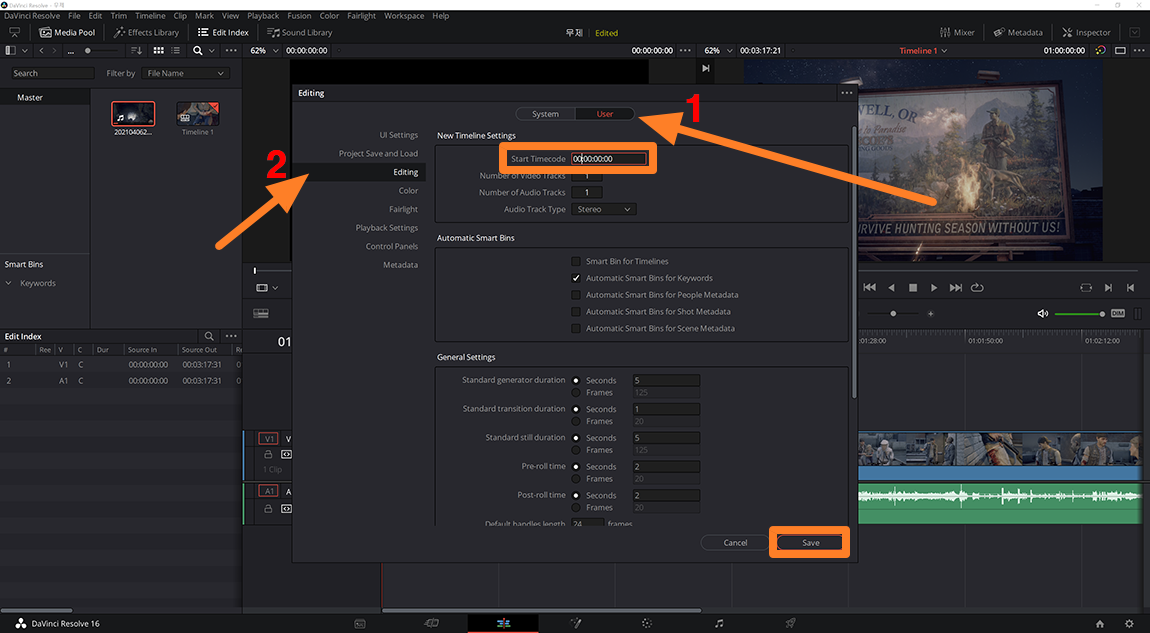Cancel the preferences dialog
This screenshot has width=1150, height=633.
pos(735,543)
